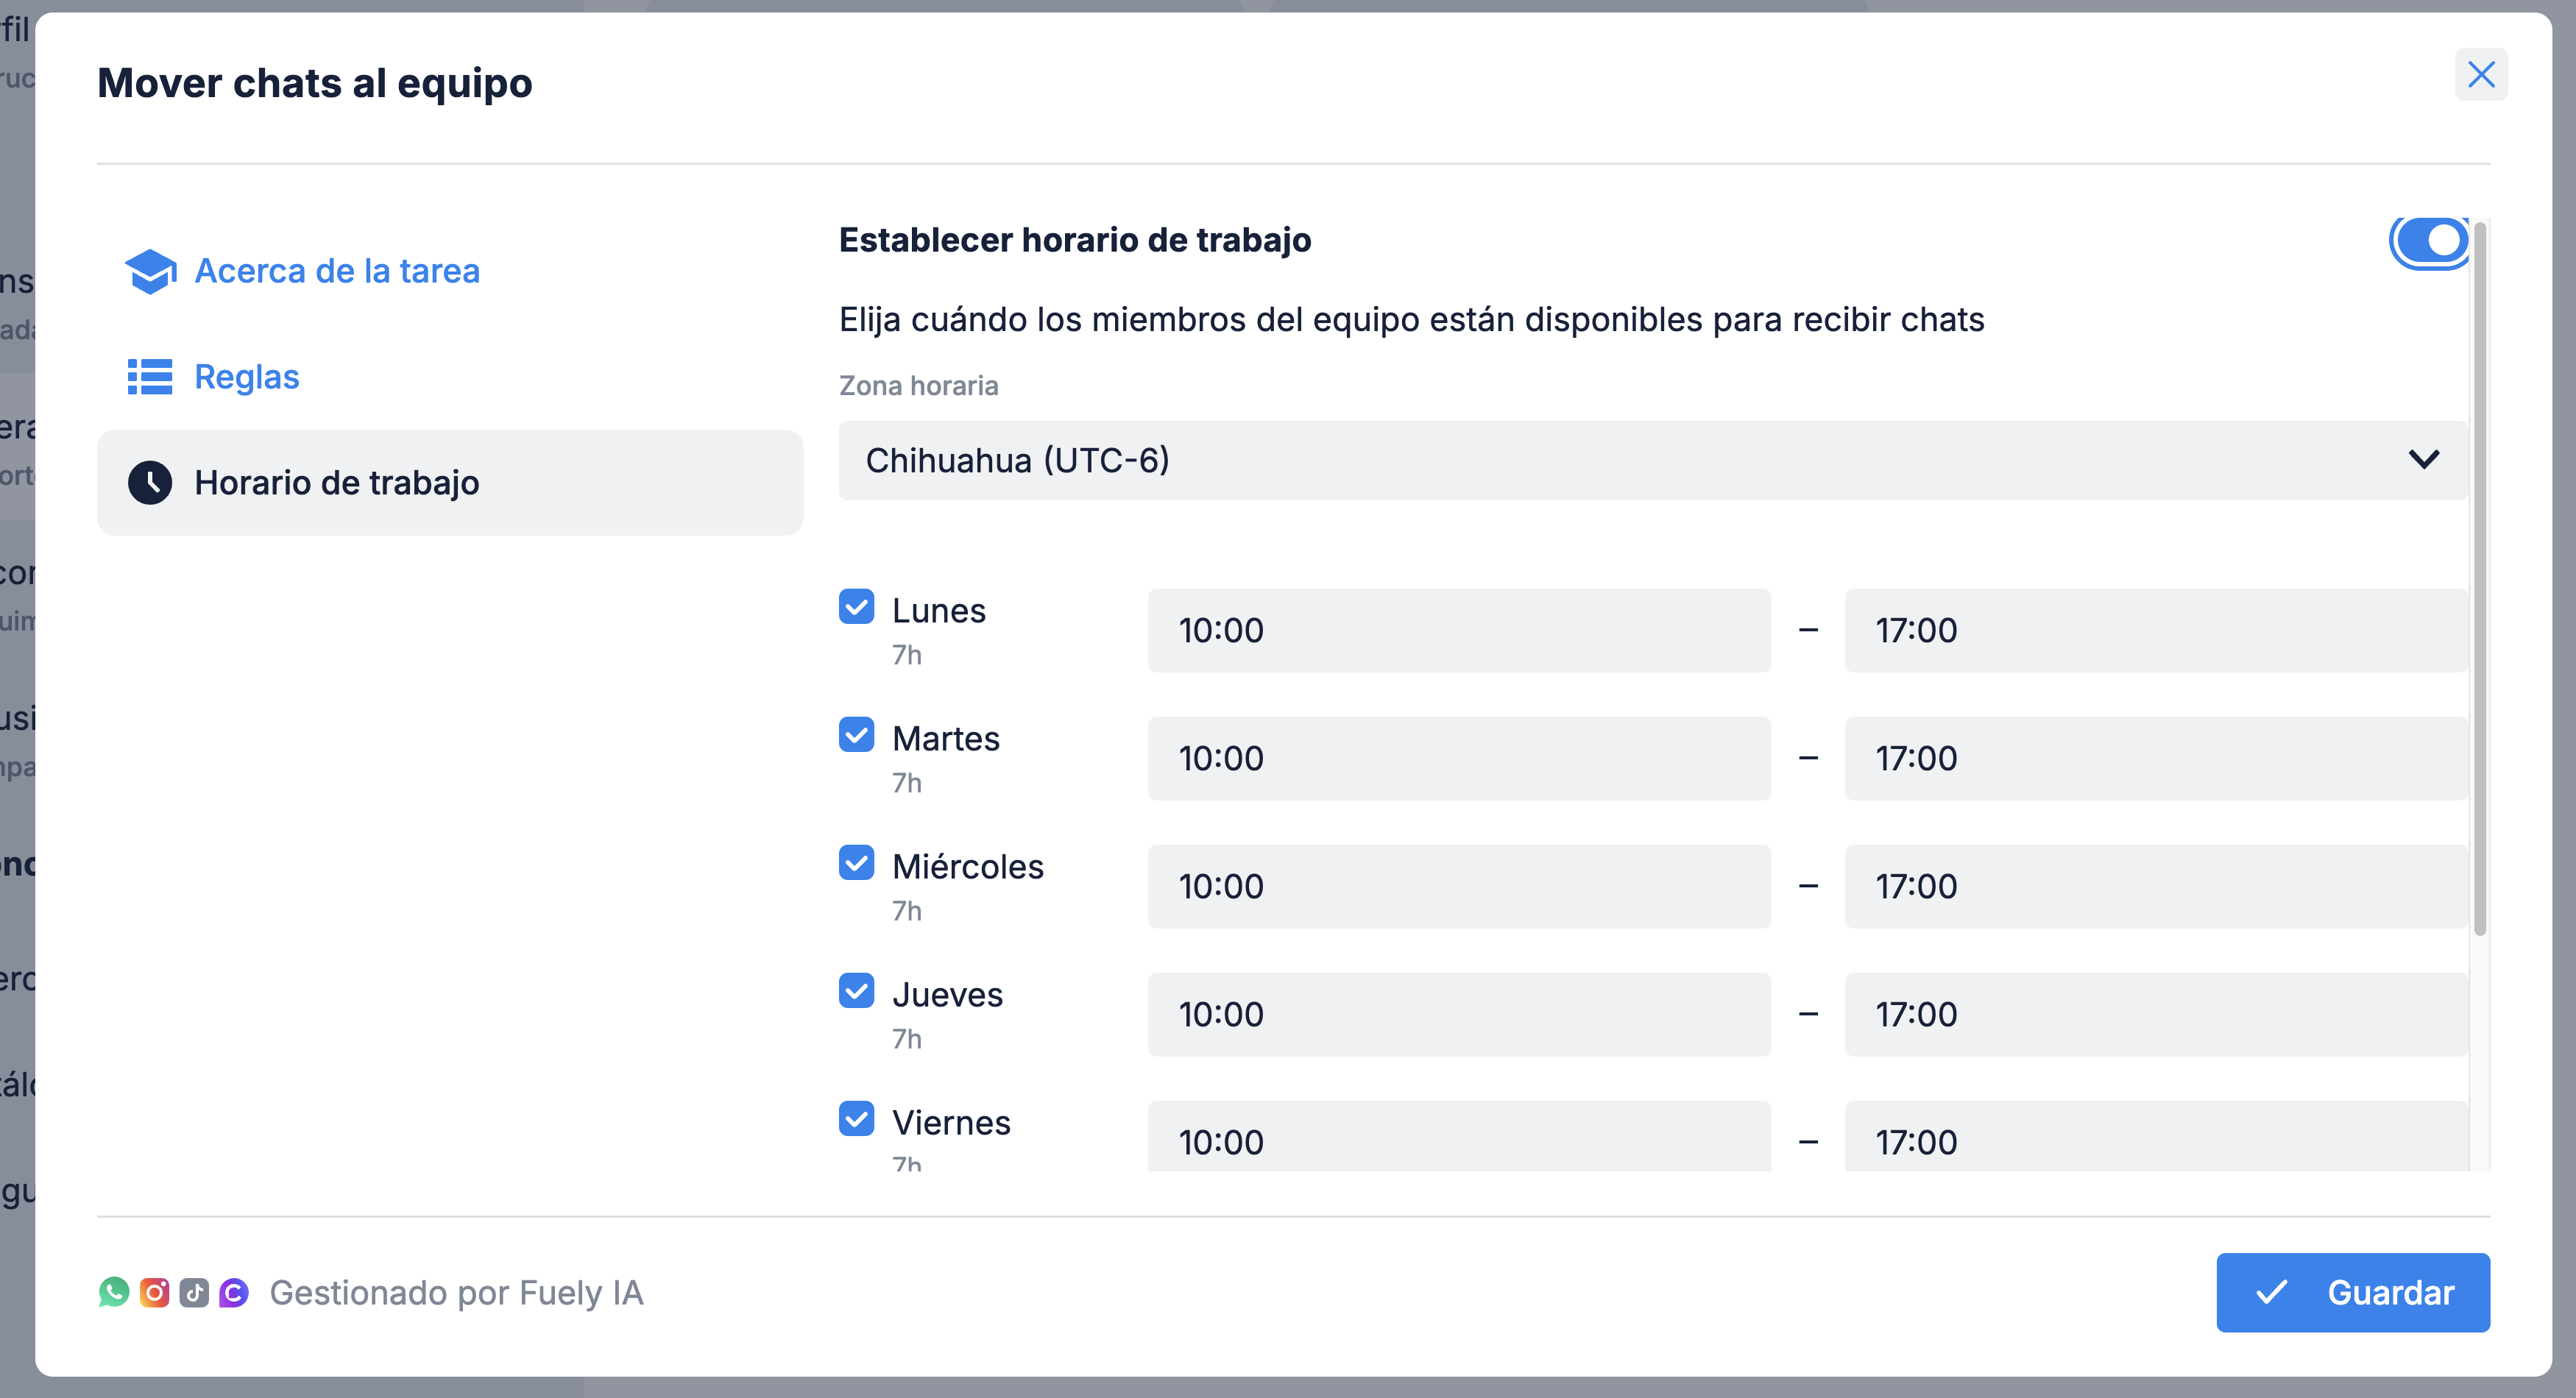Uncheck the Jueves checkbox
This screenshot has width=2576, height=1398.
(x=856, y=991)
